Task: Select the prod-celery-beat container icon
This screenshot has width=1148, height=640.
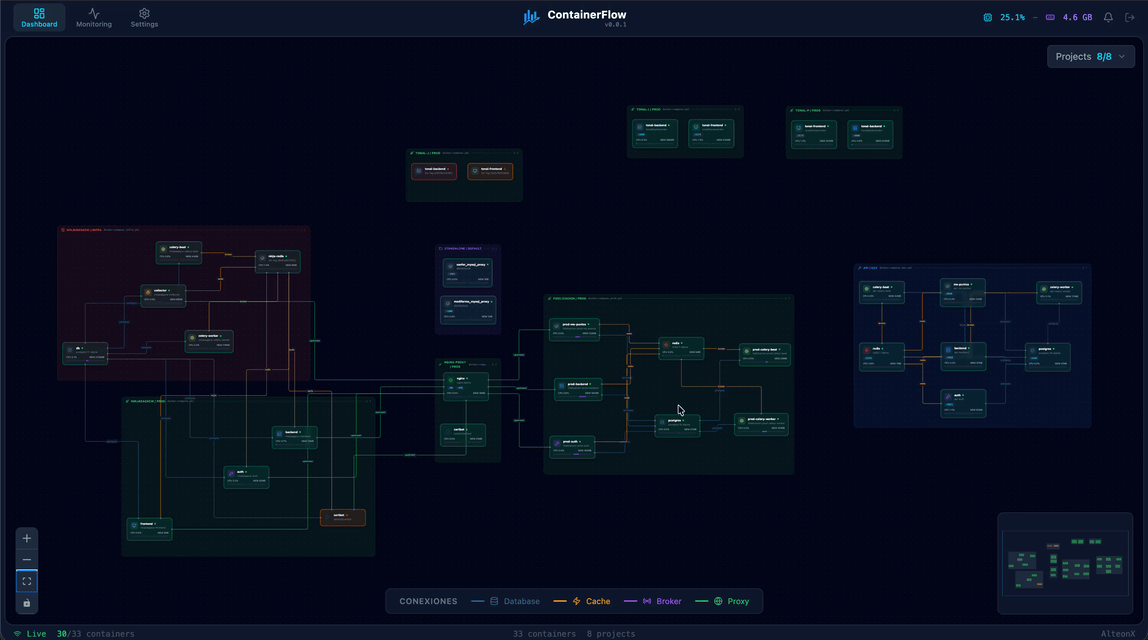Action: [x=746, y=351]
